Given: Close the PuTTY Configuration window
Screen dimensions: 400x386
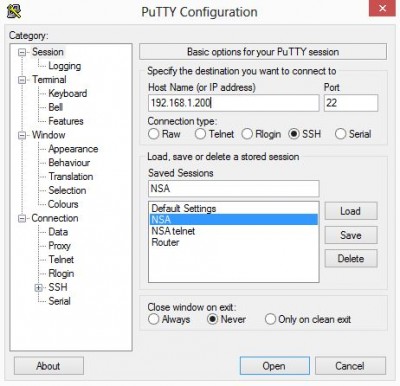Looking at the screenshot, I should [382, 8].
